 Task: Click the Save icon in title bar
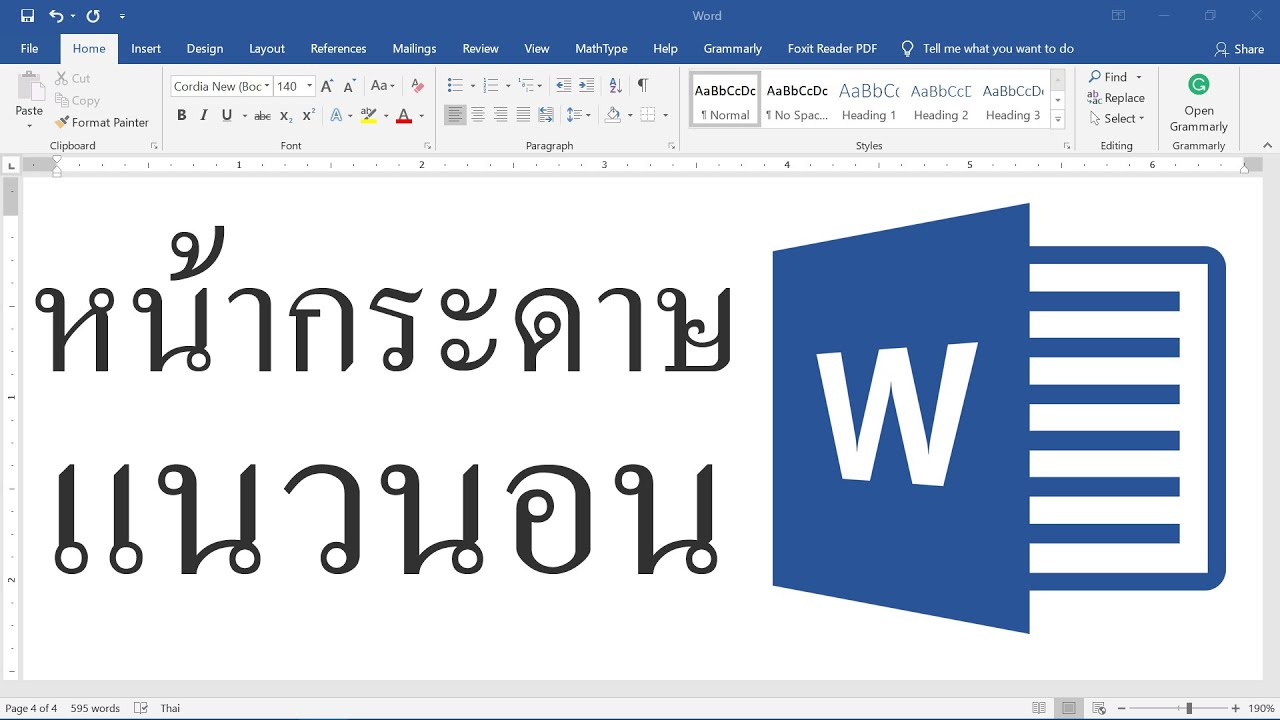(x=27, y=16)
